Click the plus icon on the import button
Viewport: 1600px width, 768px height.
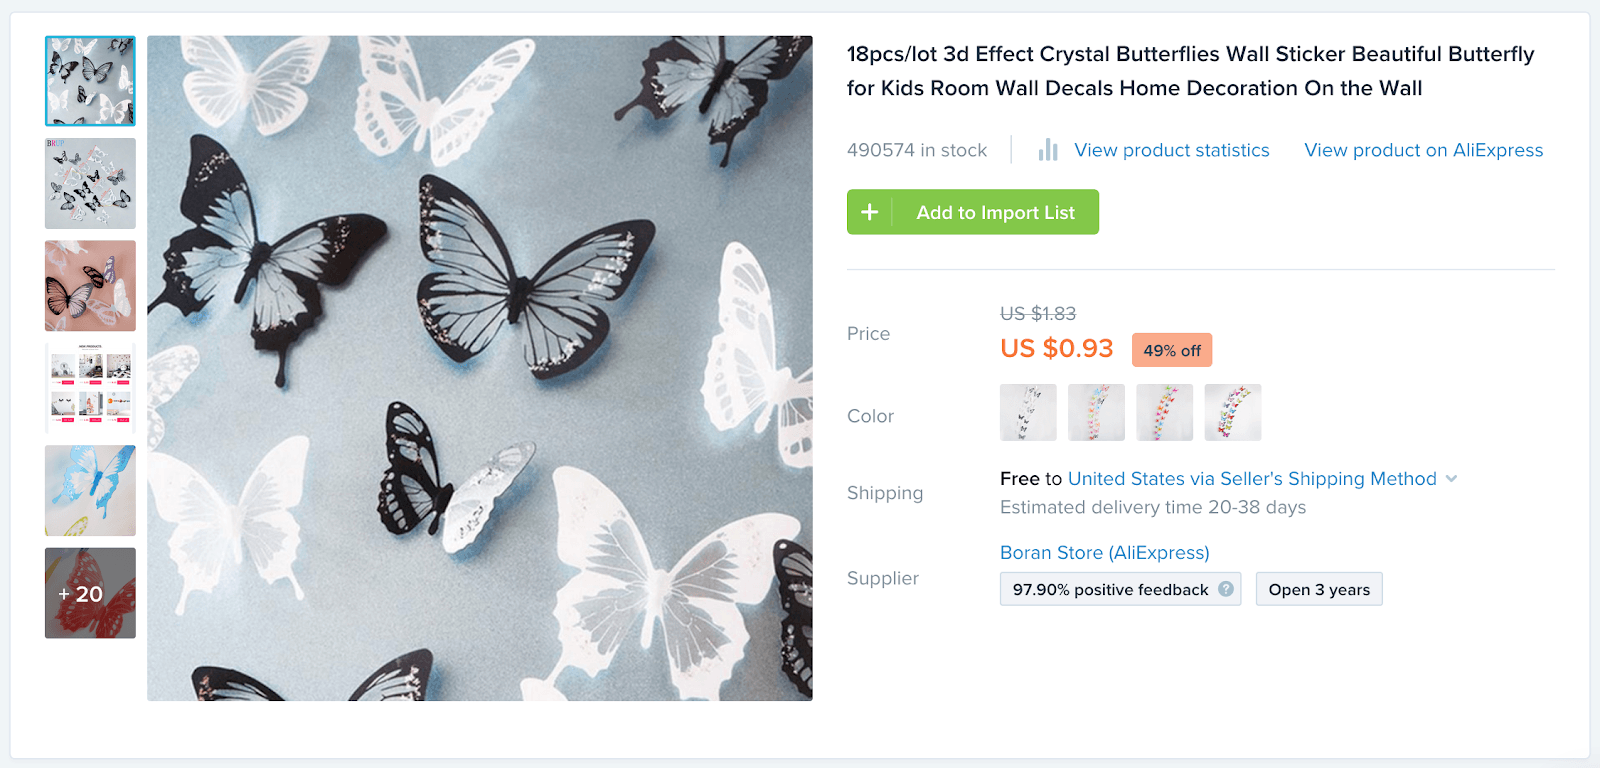pos(870,212)
